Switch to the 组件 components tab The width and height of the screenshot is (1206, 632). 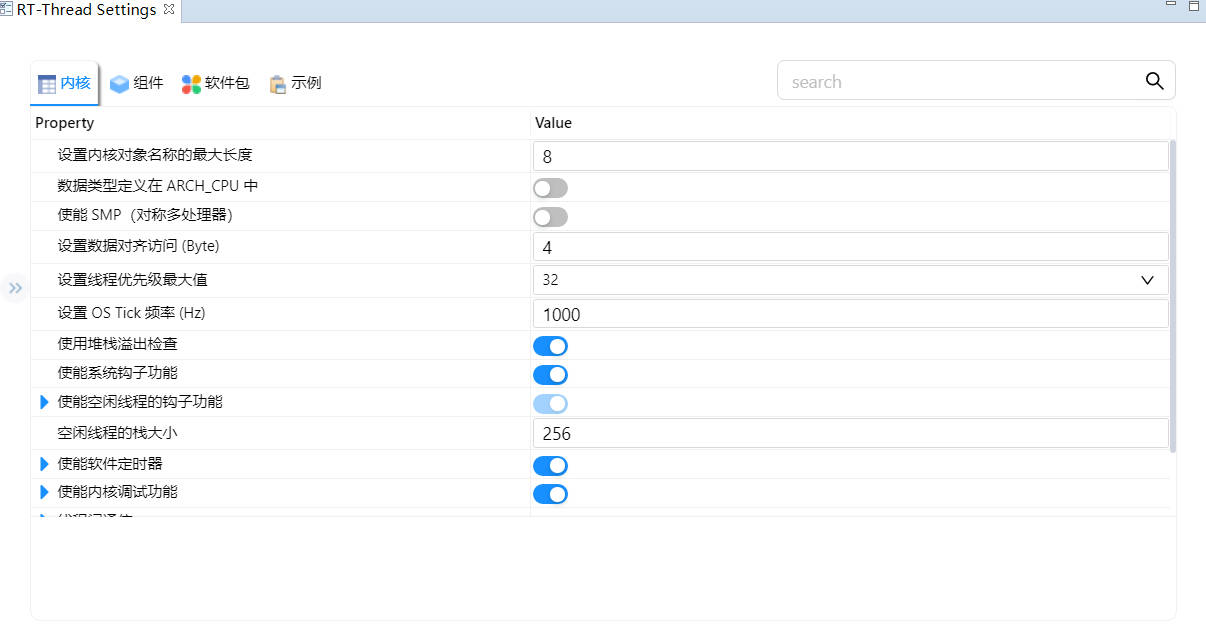pyautogui.click(x=137, y=83)
